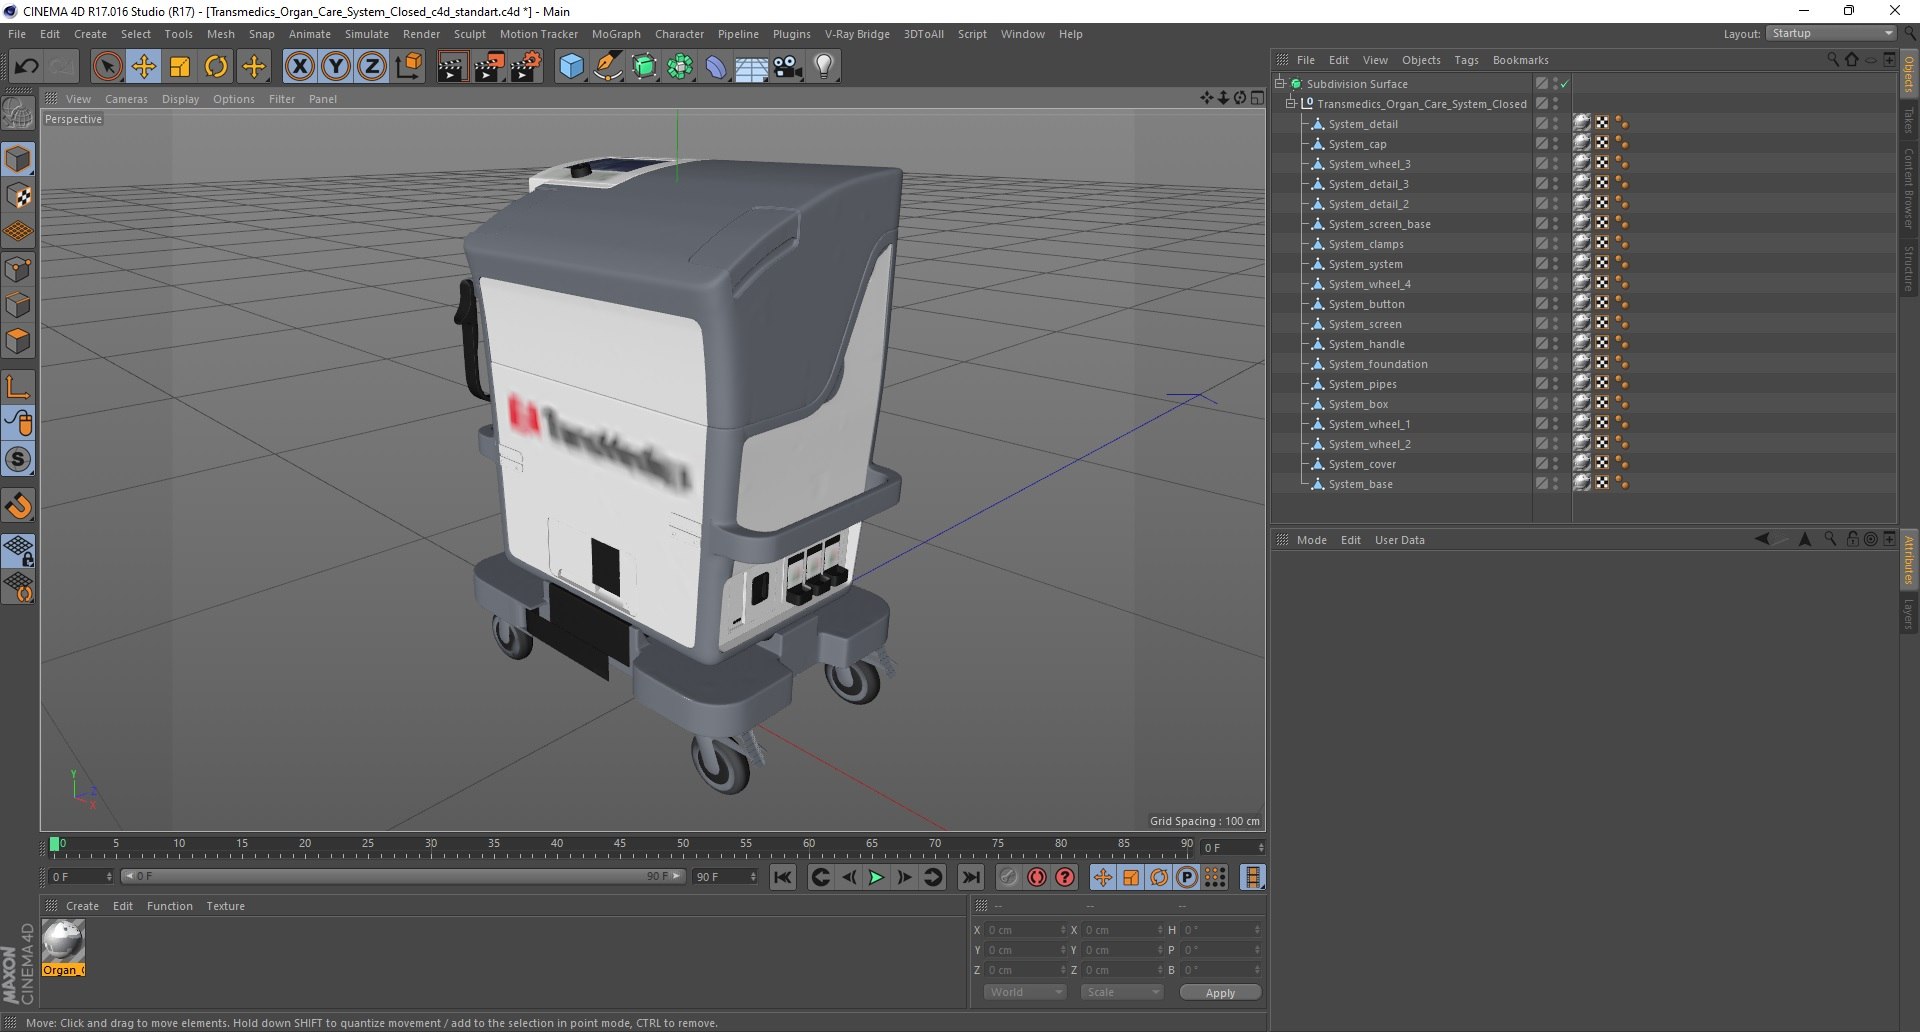
Task: Open Tags menu in Object Manager
Action: 1466,60
